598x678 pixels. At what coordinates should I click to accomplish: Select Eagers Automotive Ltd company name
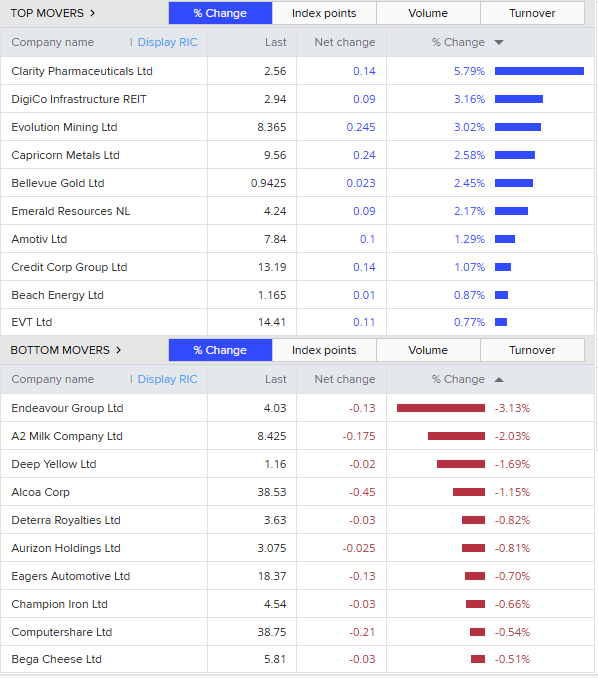(71, 576)
